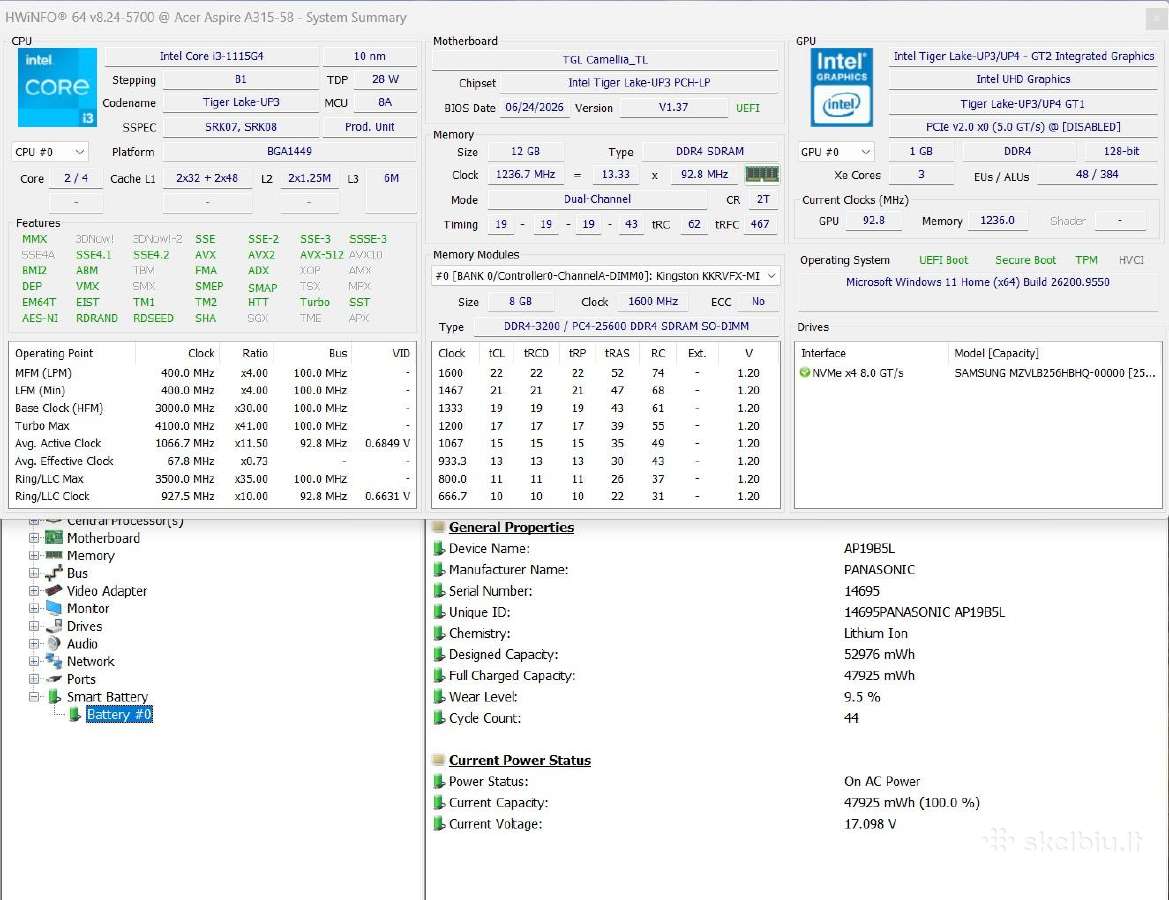The height and width of the screenshot is (900, 1169).
Task: Click the battery icon beside Chemistry
Action: click(x=439, y=633)
